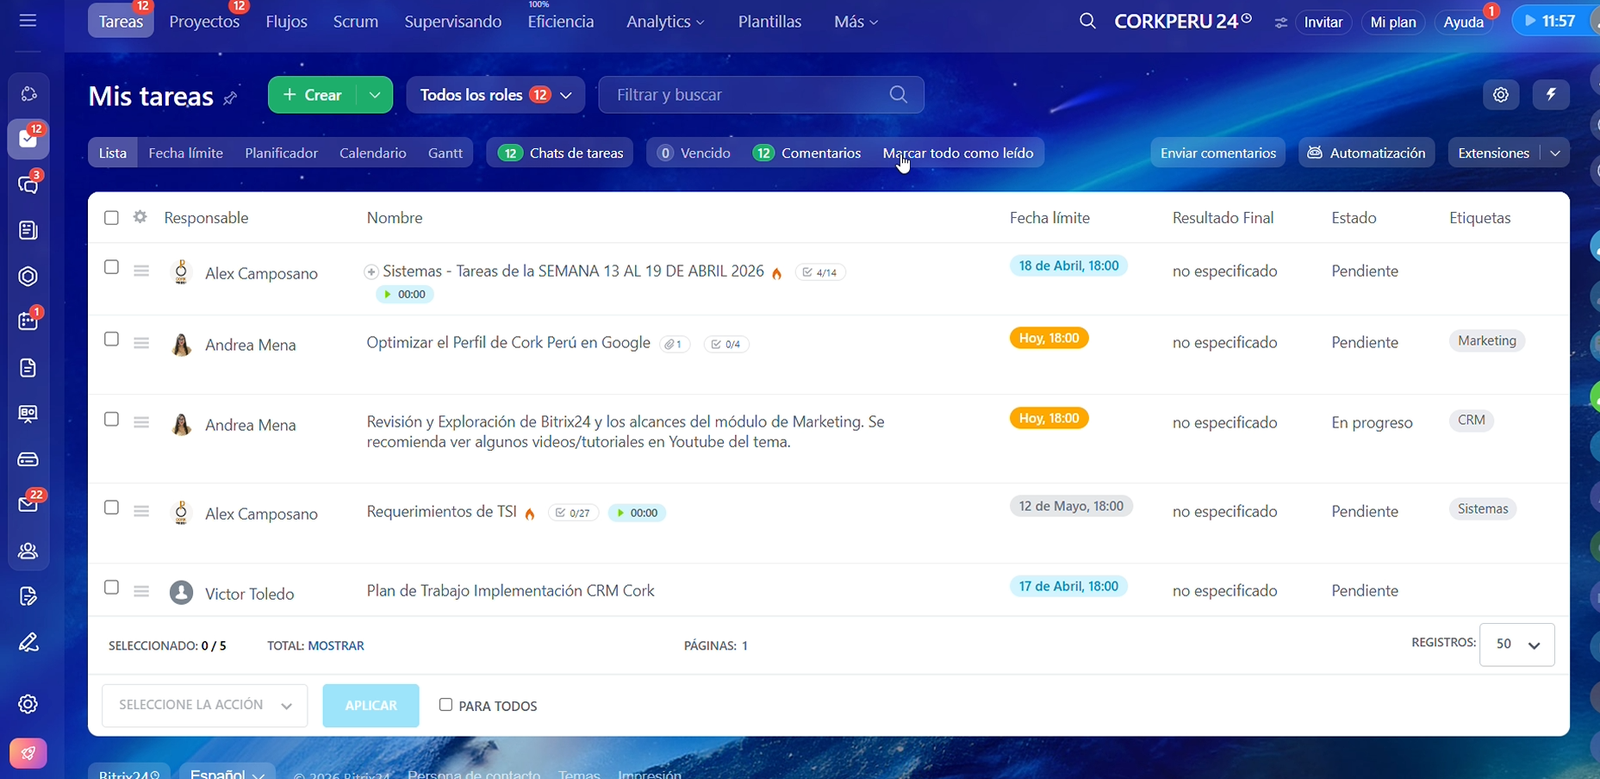
Task: Switch to the Scrum tab
Action: pos(356,21)
